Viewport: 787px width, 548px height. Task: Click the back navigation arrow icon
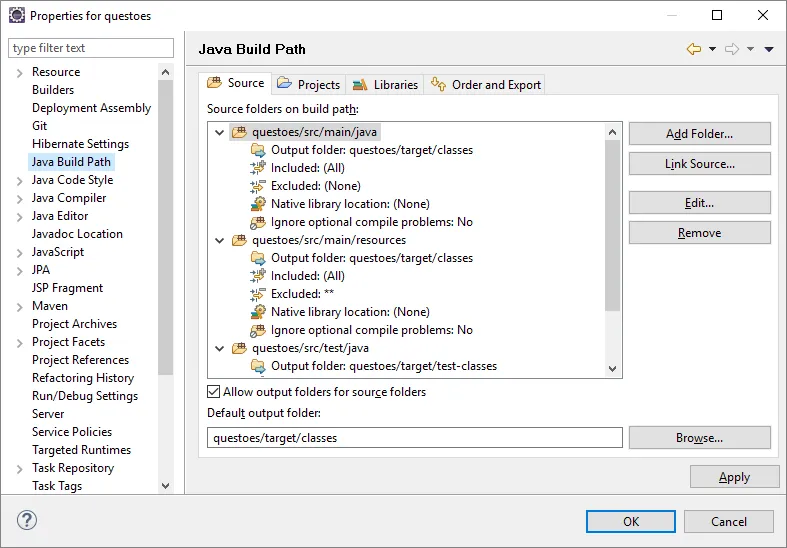click(x=693, y=49)
